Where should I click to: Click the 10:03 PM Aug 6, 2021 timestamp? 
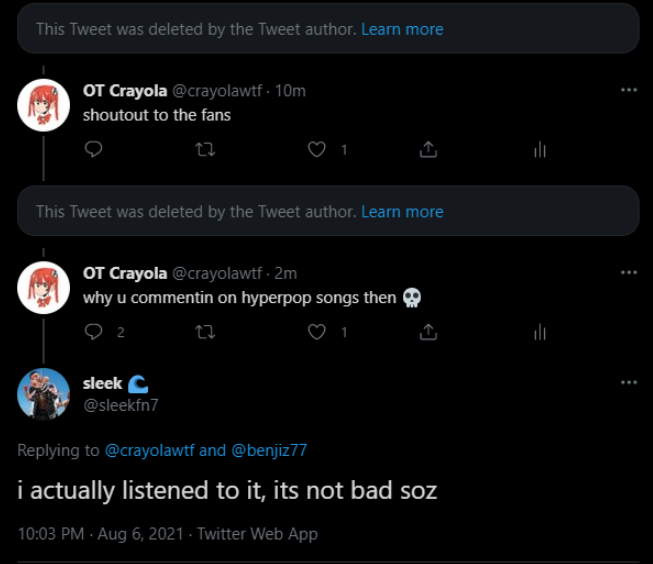point(100,533)
